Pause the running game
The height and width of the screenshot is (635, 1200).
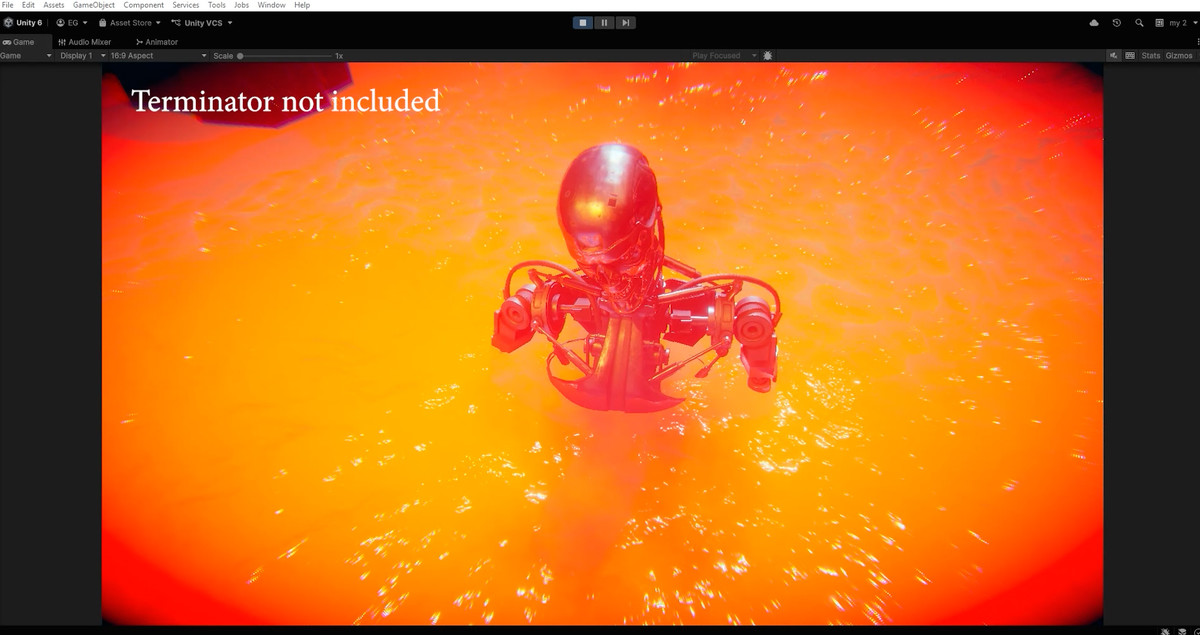(604, 22)
